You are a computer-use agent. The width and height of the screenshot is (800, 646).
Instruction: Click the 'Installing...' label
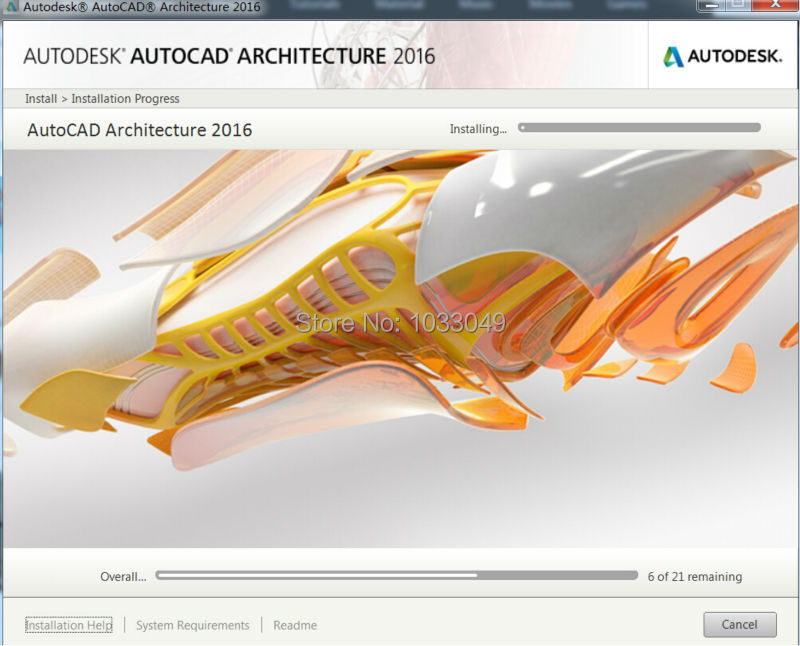click(x=478, y=129)
